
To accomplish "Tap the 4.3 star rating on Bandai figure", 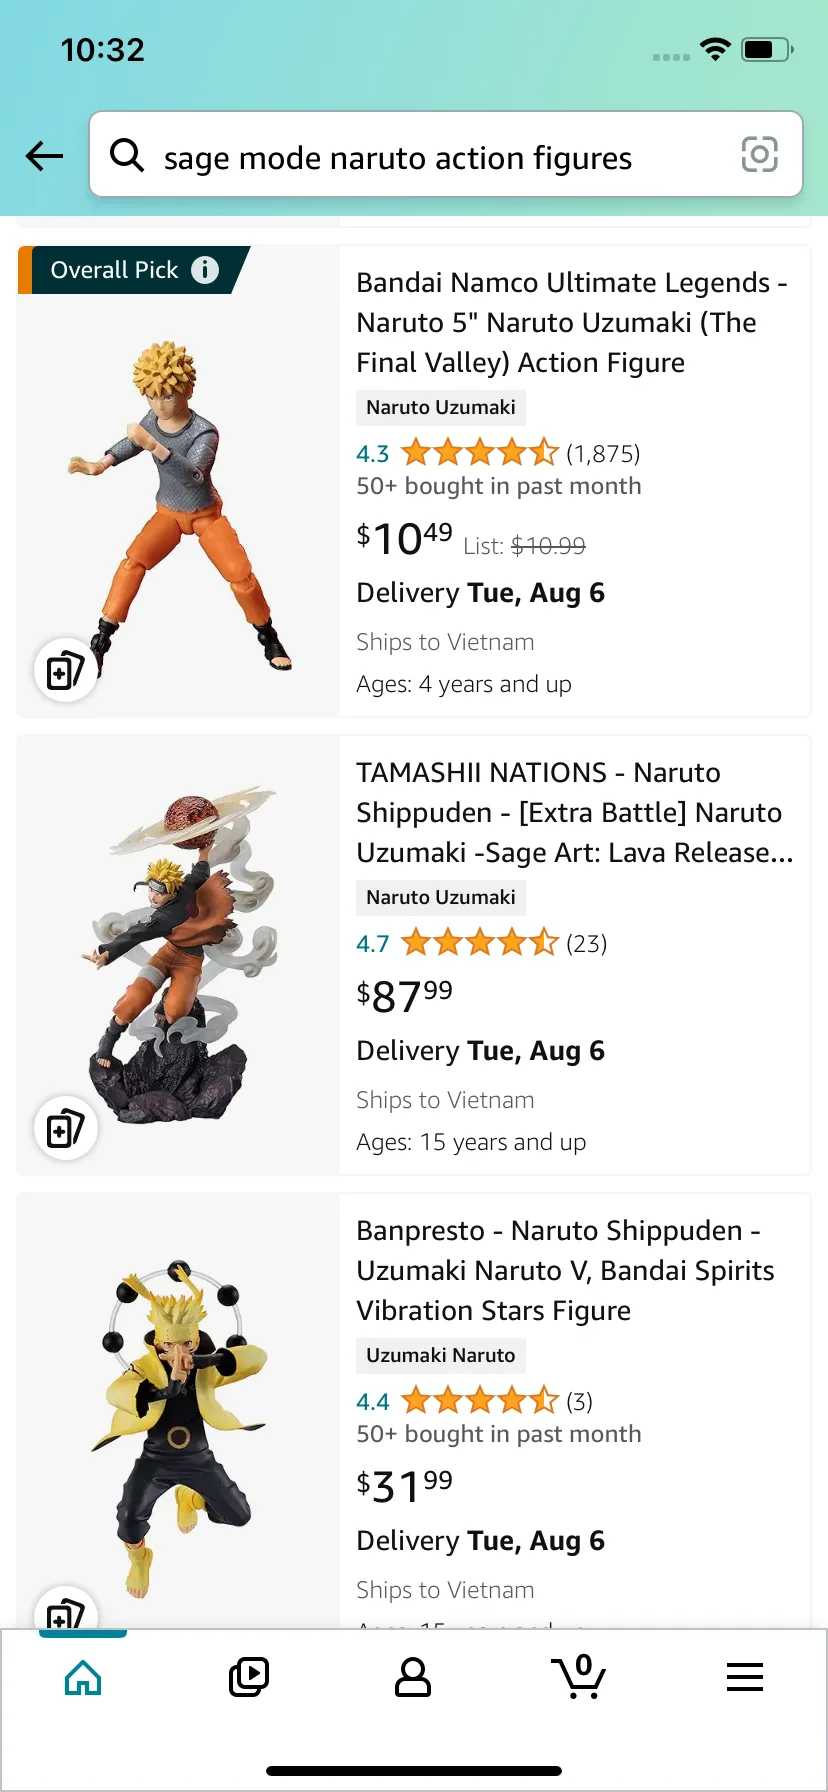I will (479, 453).
